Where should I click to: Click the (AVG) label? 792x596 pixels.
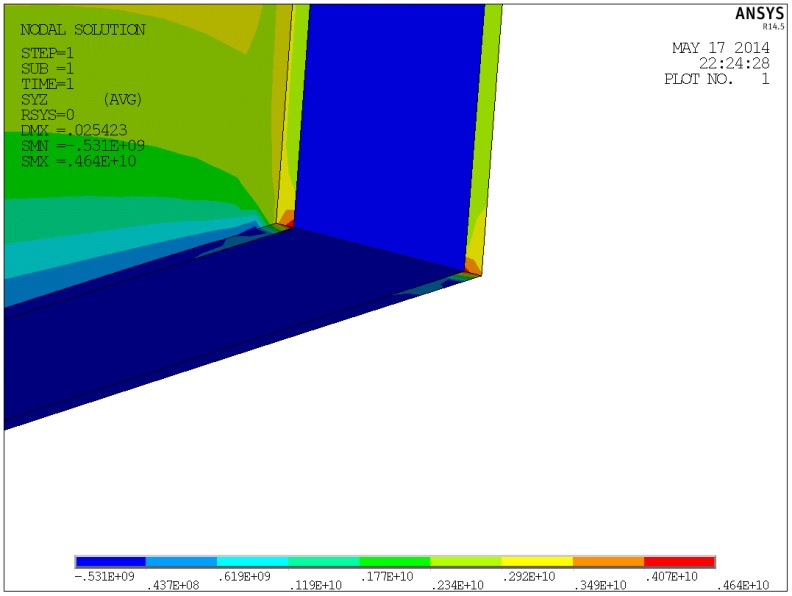pyautogui.click(x=123, y=100)
